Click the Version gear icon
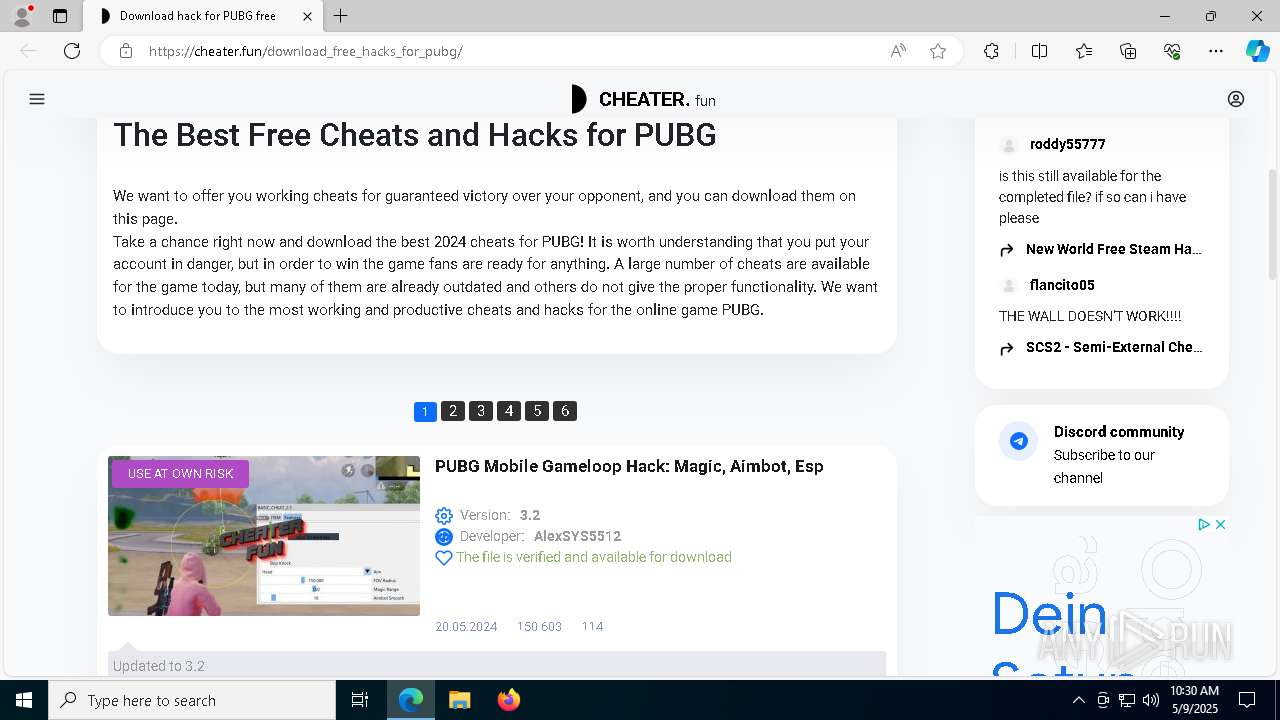 pyautogui.click(x=444, y=516)
